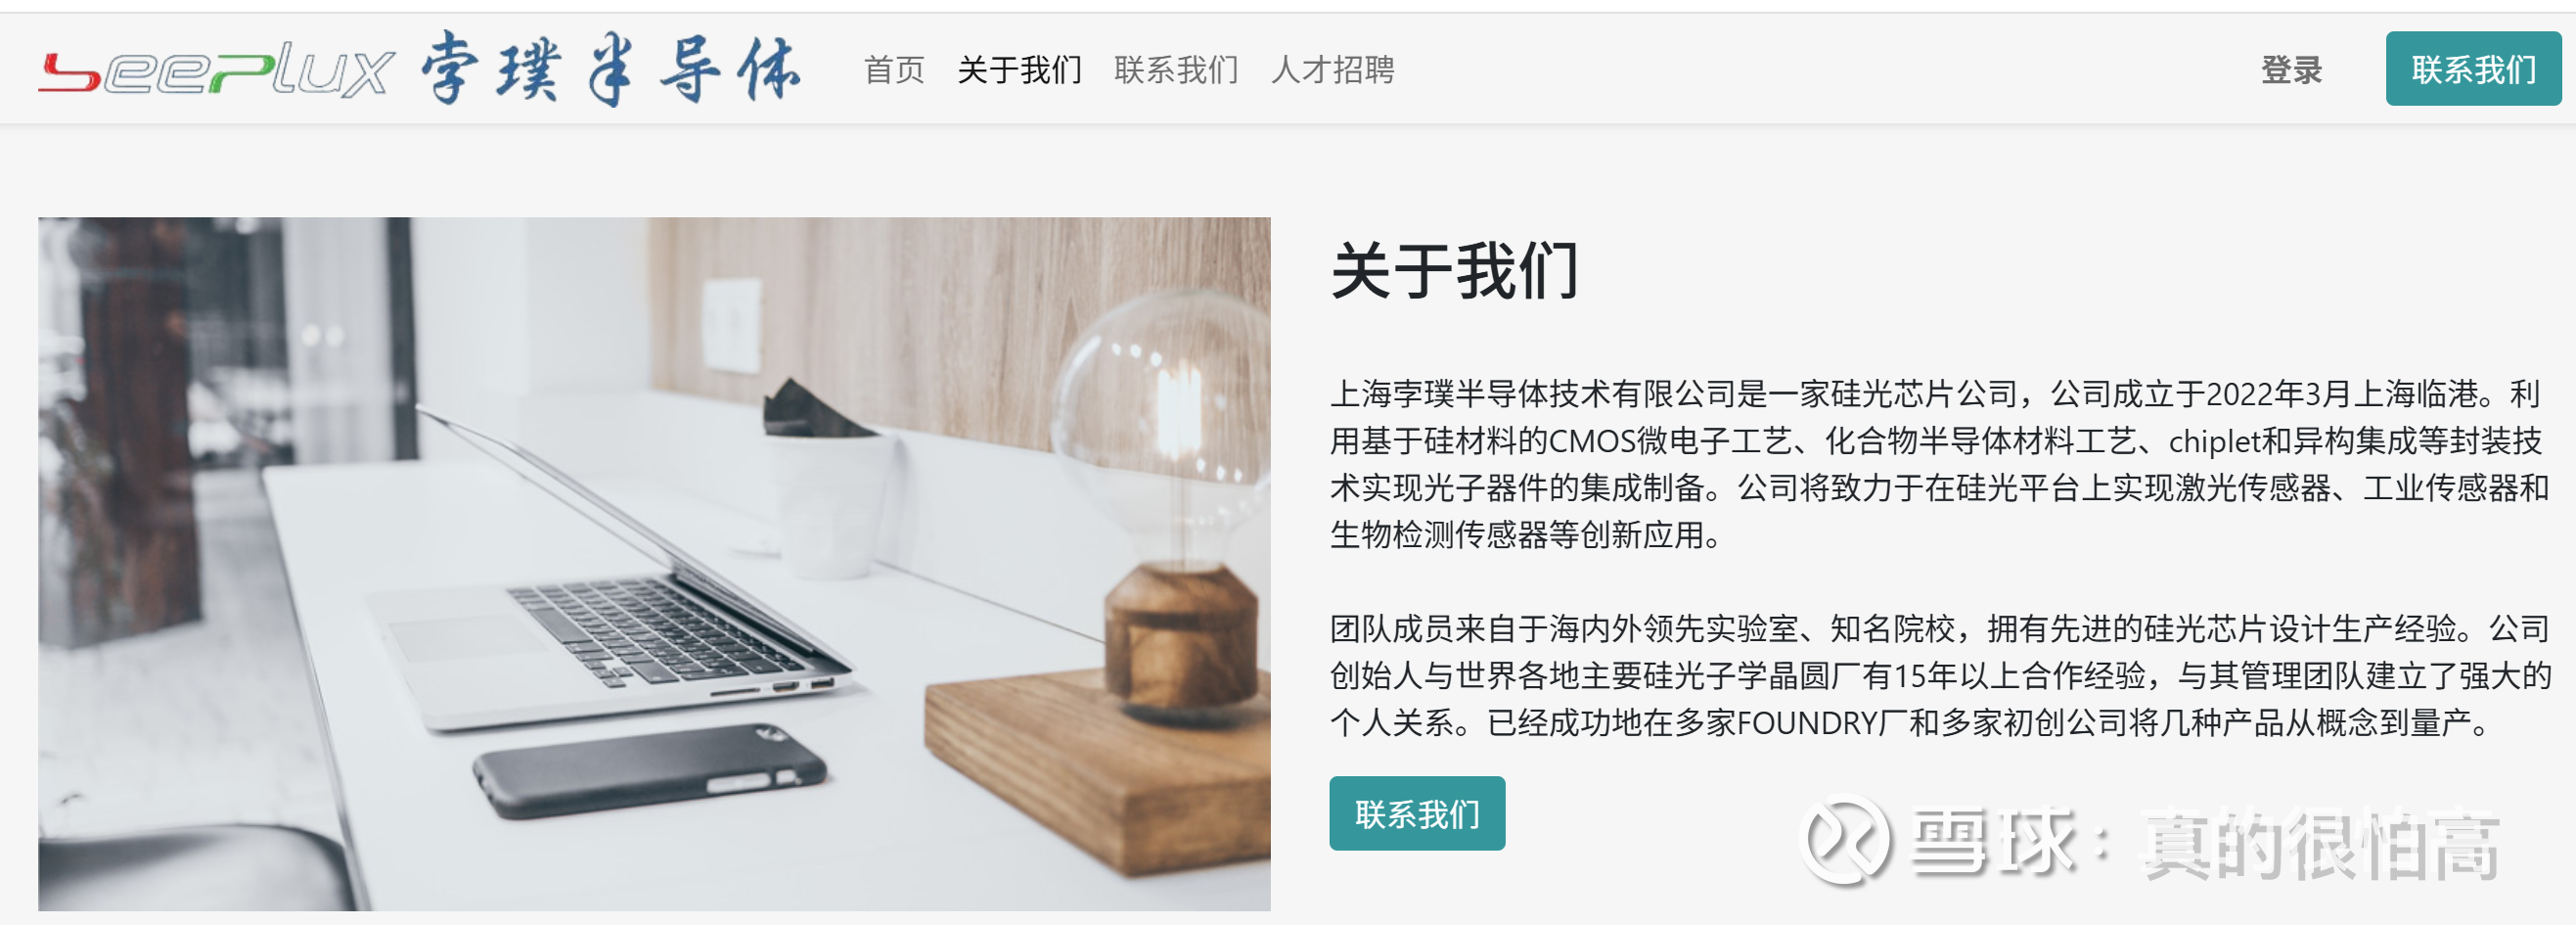Viewport: 2576px width, 925px height.
Task: Click the Xueqiu snowball watermark icon
Action: click(x=1844, y=839)
